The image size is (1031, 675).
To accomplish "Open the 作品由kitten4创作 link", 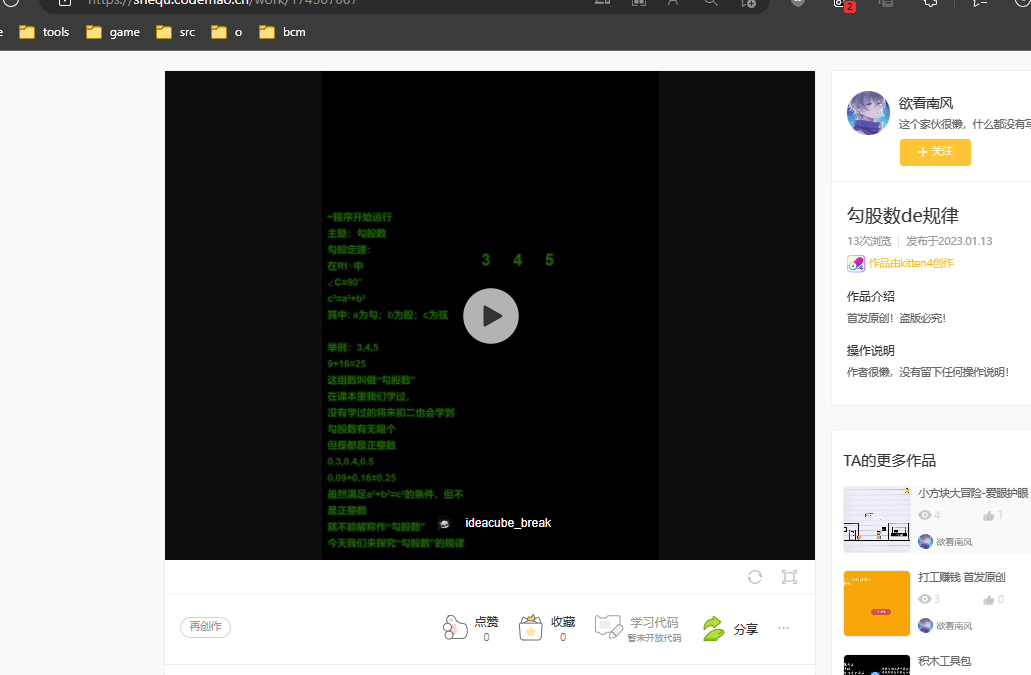I will pyautogui.click(x=911, y=263).
